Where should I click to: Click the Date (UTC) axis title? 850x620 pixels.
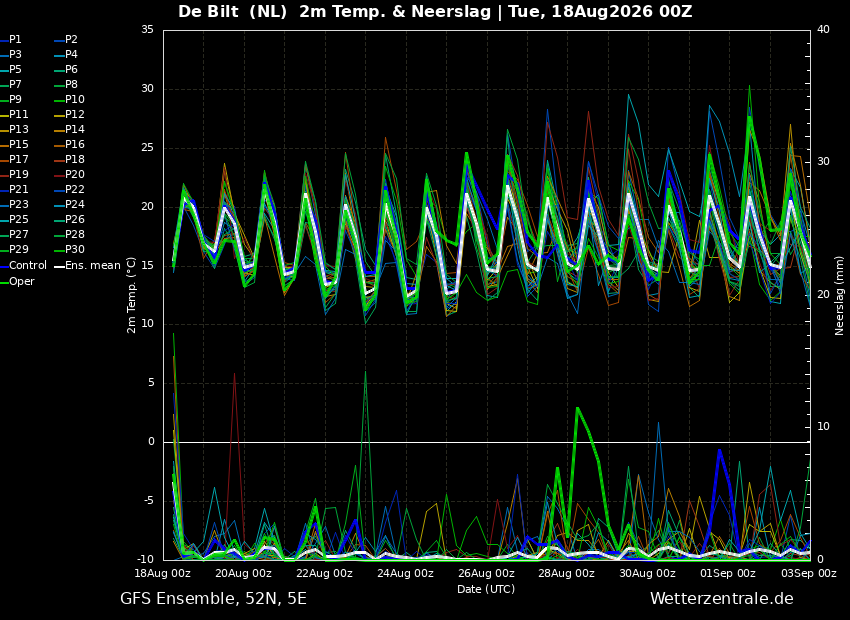tap(486, 589)
